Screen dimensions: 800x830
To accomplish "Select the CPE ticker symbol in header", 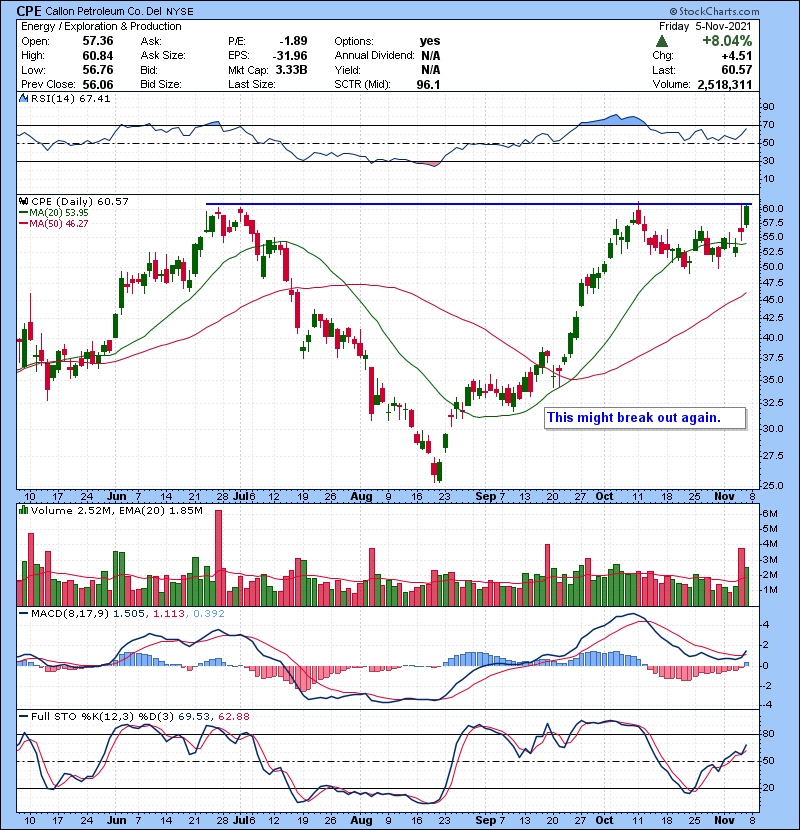I will 29,11.
